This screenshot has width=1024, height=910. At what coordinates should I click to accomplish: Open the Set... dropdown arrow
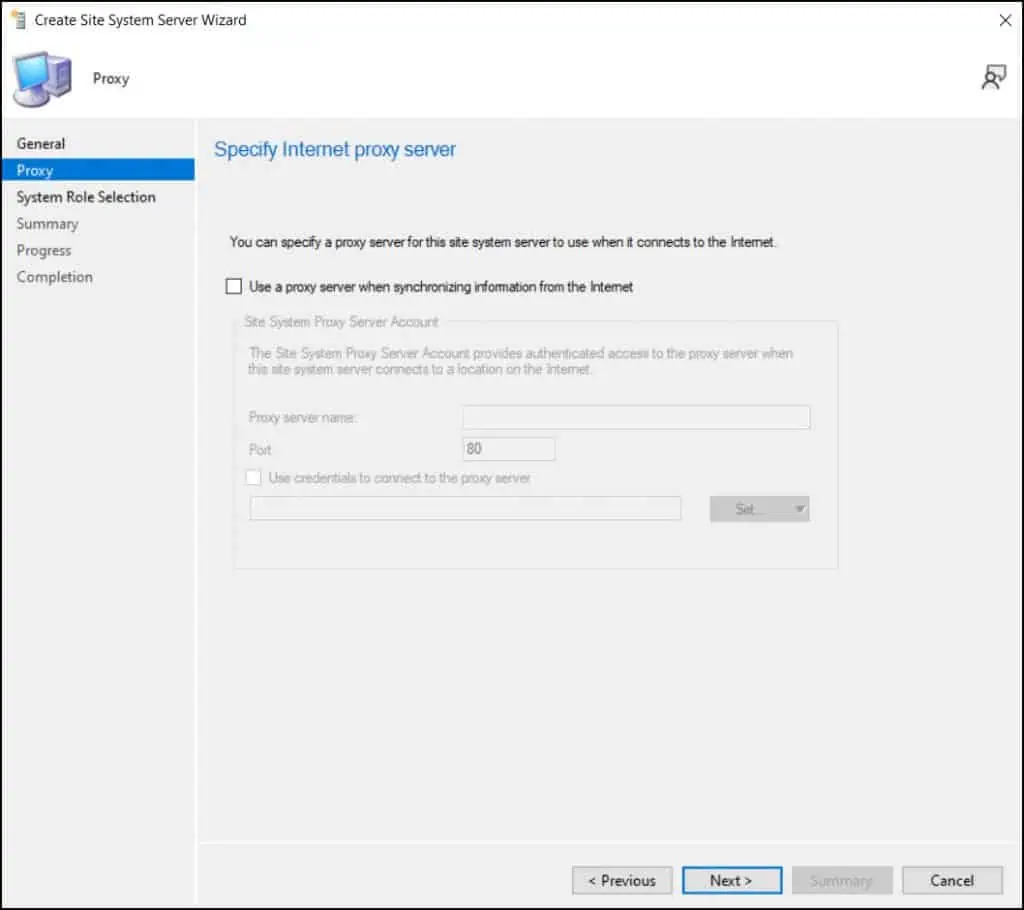(798, 509)
